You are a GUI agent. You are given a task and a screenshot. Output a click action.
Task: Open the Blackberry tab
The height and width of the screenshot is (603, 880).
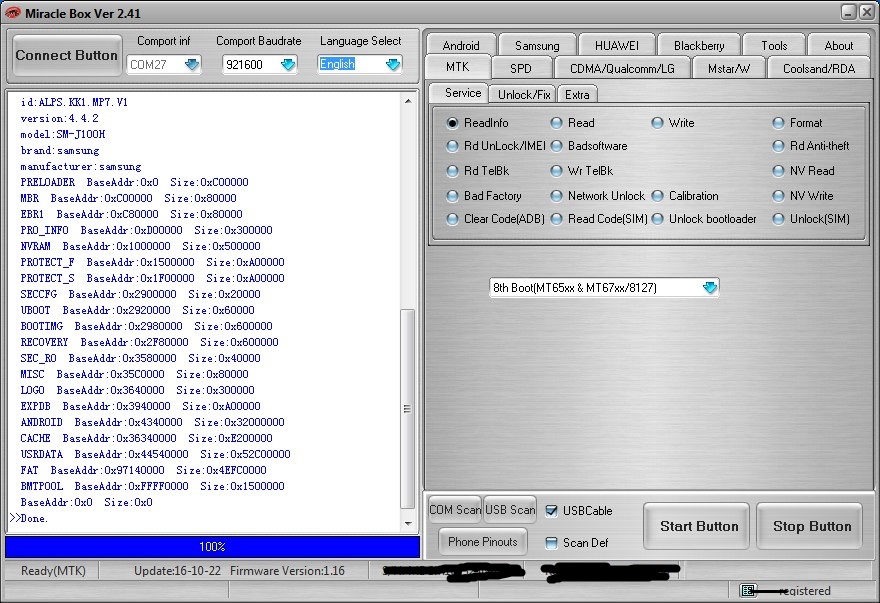(x=699, y=45)
